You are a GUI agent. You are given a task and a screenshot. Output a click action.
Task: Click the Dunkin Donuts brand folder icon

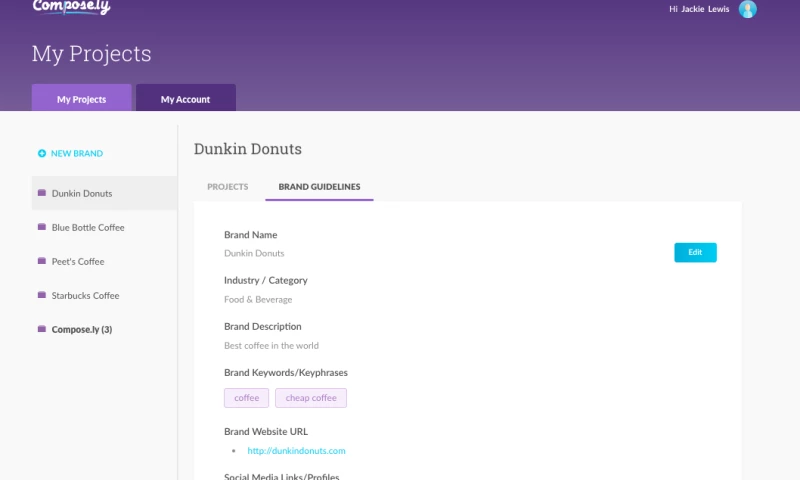tap(42, 193)
